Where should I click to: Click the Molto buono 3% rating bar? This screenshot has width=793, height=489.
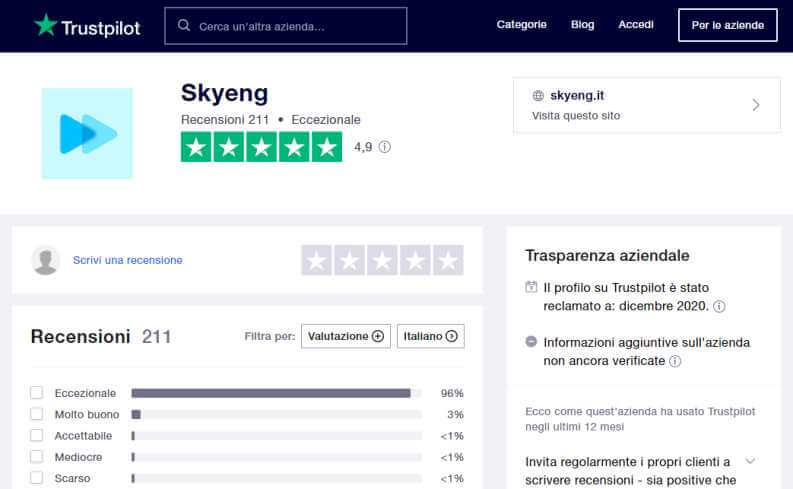point(276,415)
